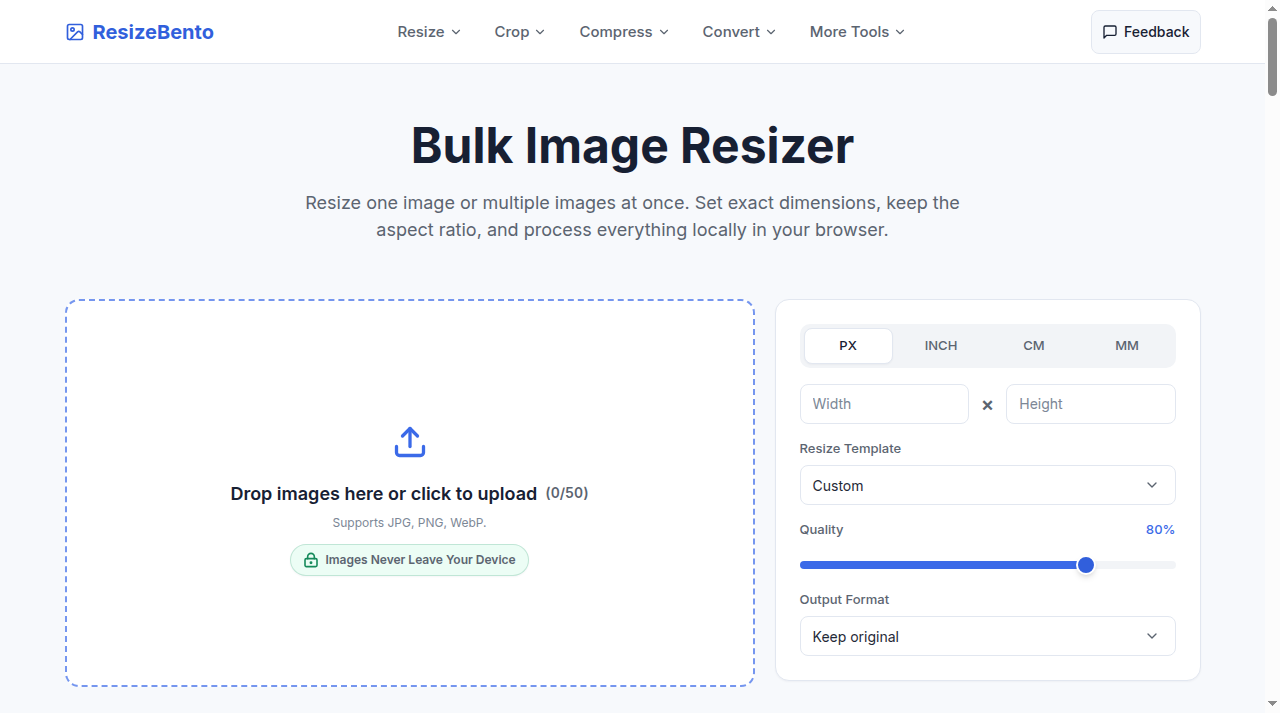This screenshot has height=713, width=1280.
Task: Click the 80% quality value
Action: pos(1160,530)
